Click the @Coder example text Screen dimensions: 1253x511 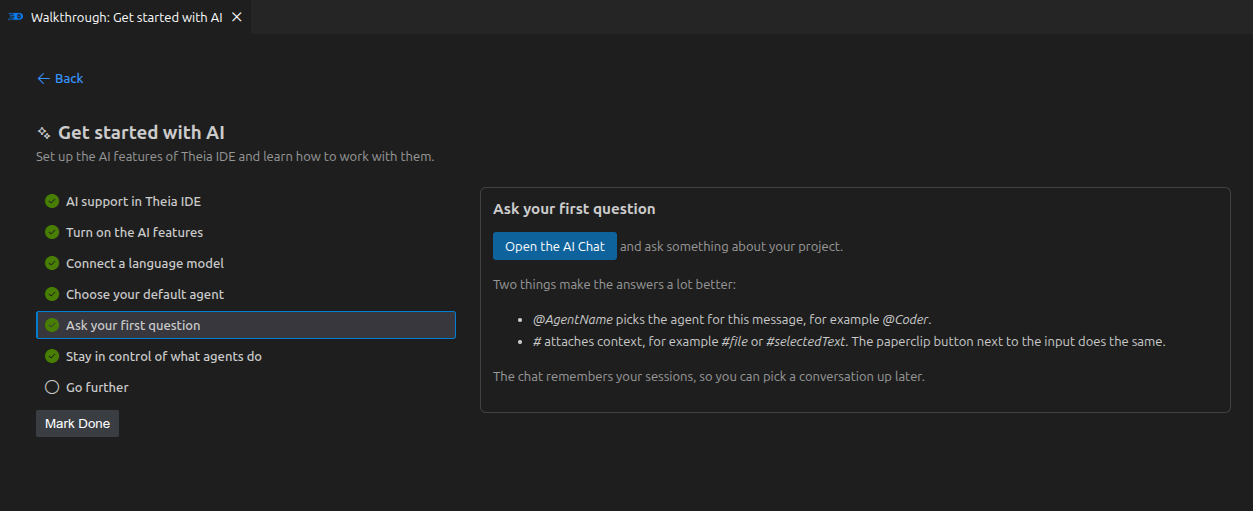tap(905, 319)
